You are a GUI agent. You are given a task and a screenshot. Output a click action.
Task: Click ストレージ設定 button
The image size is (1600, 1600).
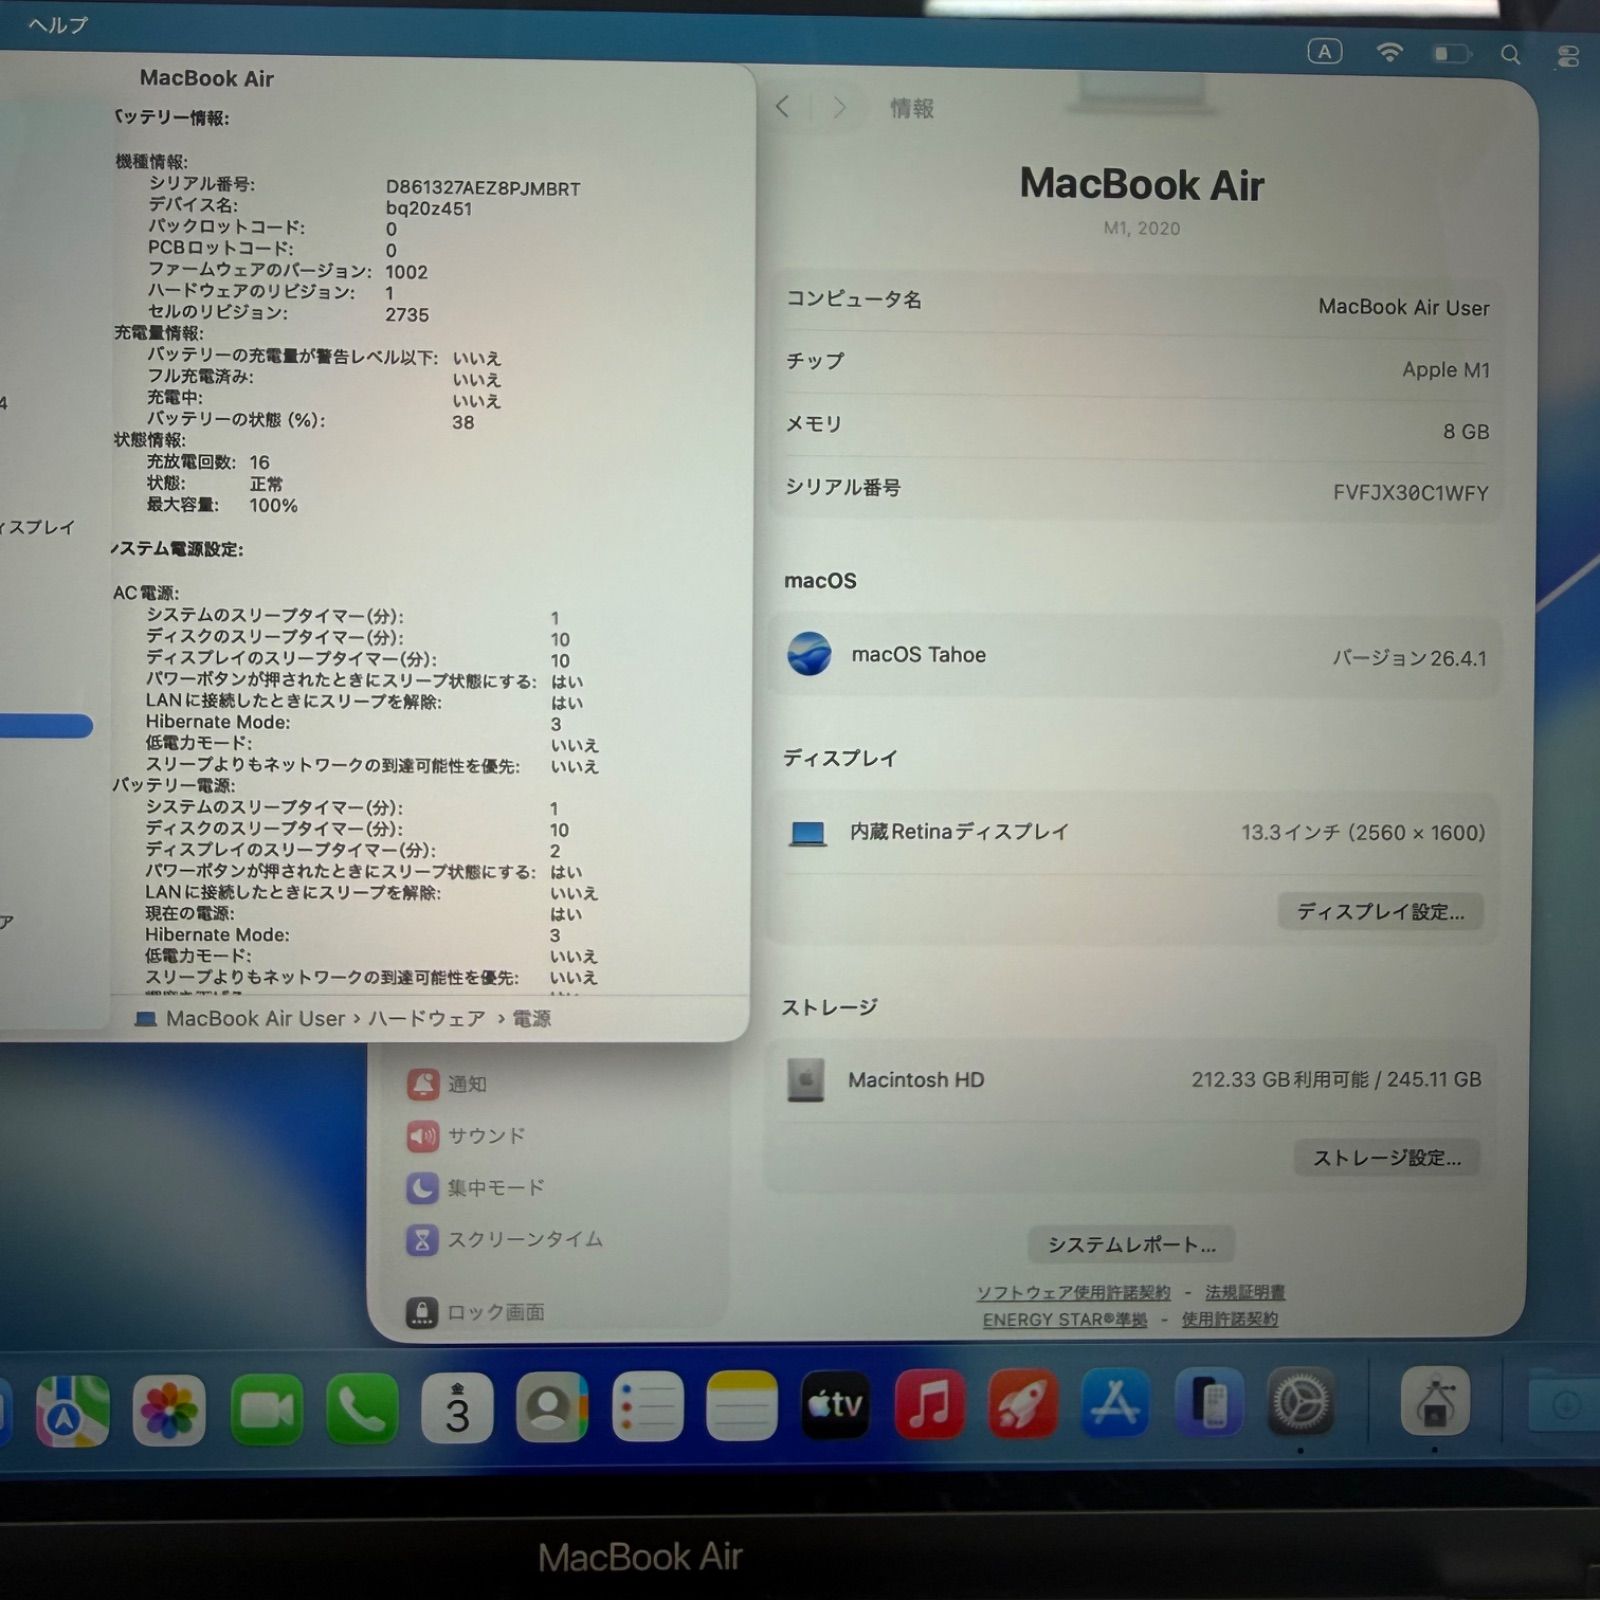(x=1387, y=1157)
